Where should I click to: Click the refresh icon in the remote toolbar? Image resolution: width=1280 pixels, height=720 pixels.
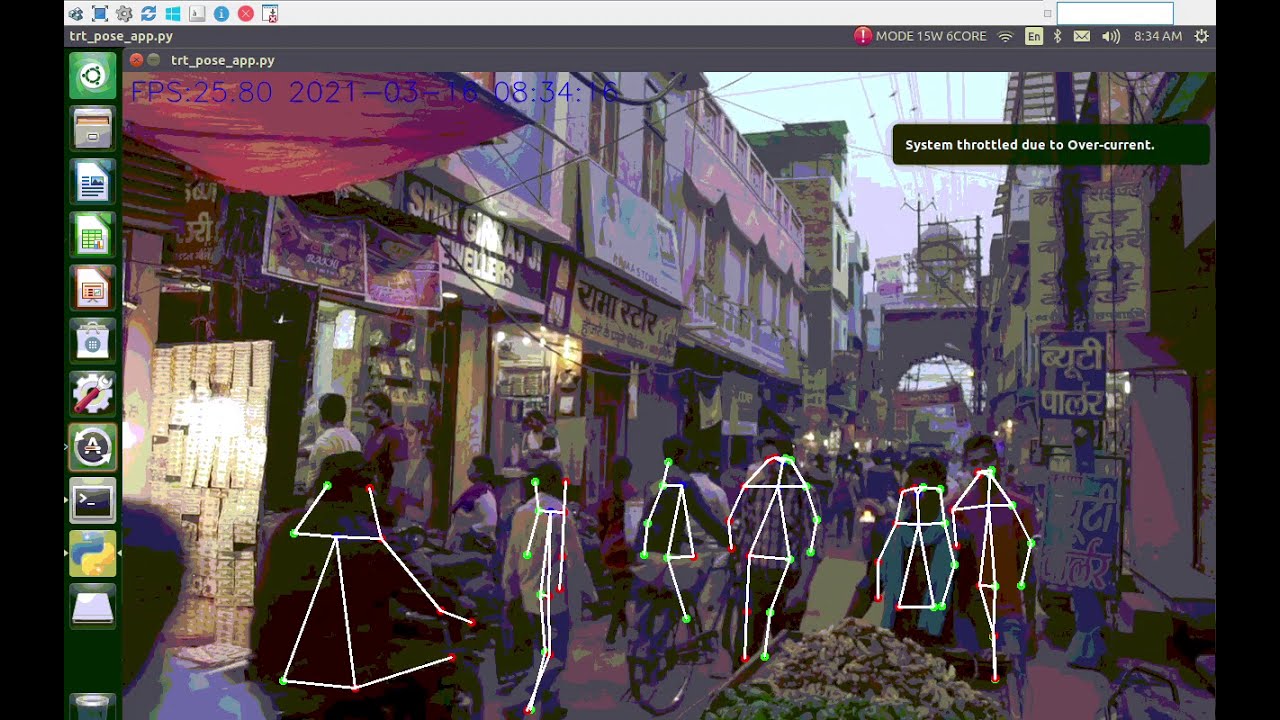148,13
